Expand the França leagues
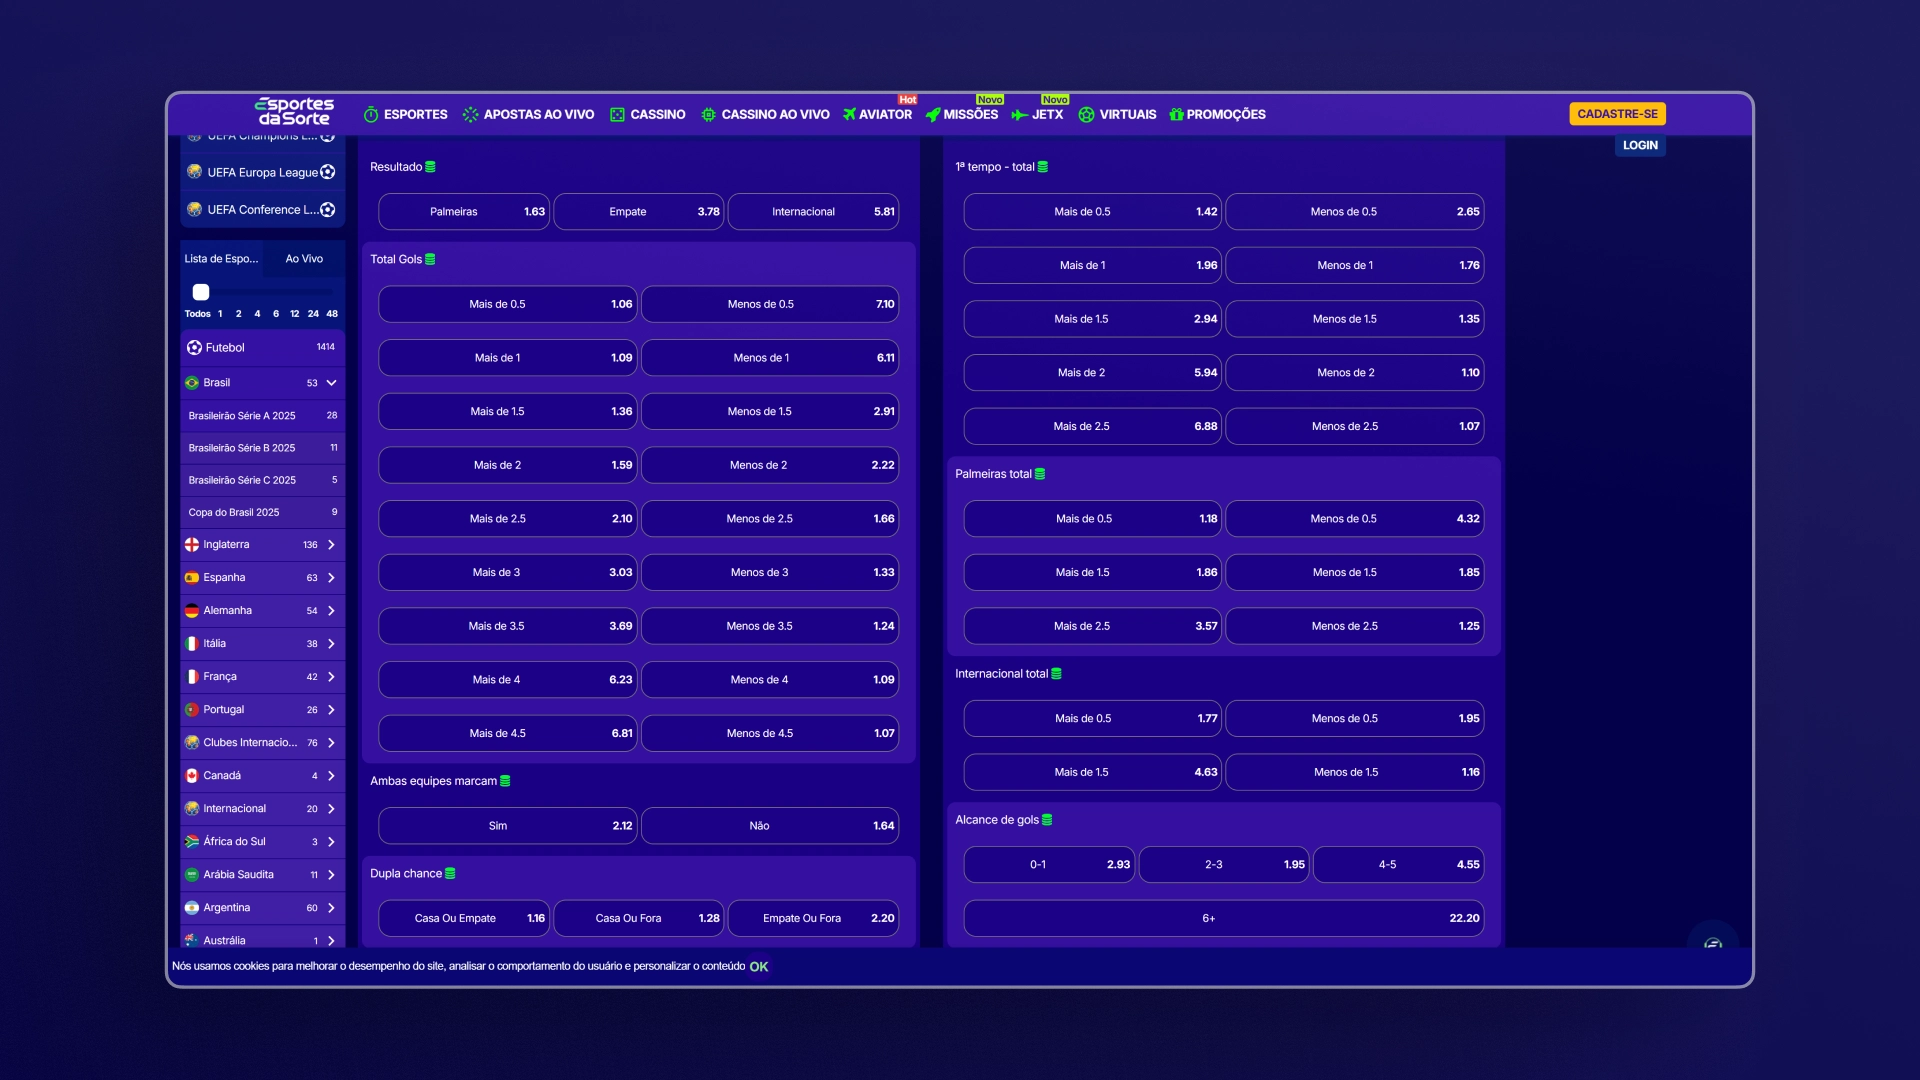Image resolution: width=1920 pixels, height=1080 pixels. 331,677
